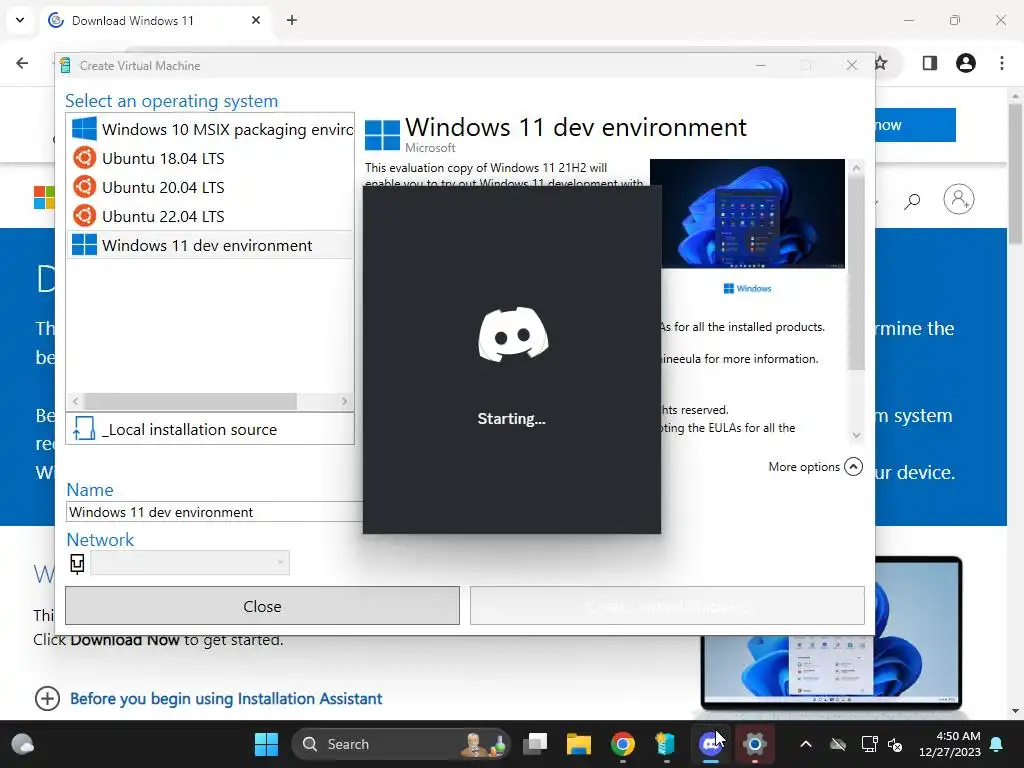Open Hyper-V Quick Create taskbar icon
The width and height of the screenshot is (1024, 768).
[x=665, y=744]
